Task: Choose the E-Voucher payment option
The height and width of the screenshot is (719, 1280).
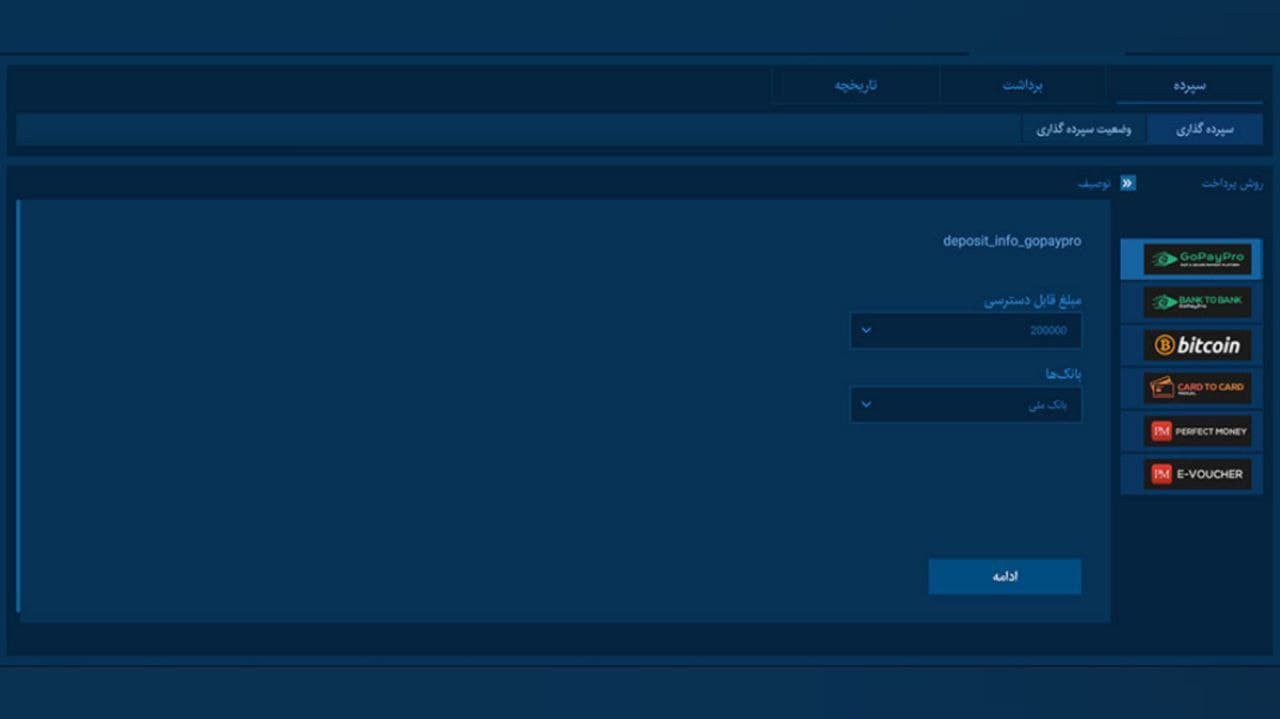Action: tap(1196, 474)
